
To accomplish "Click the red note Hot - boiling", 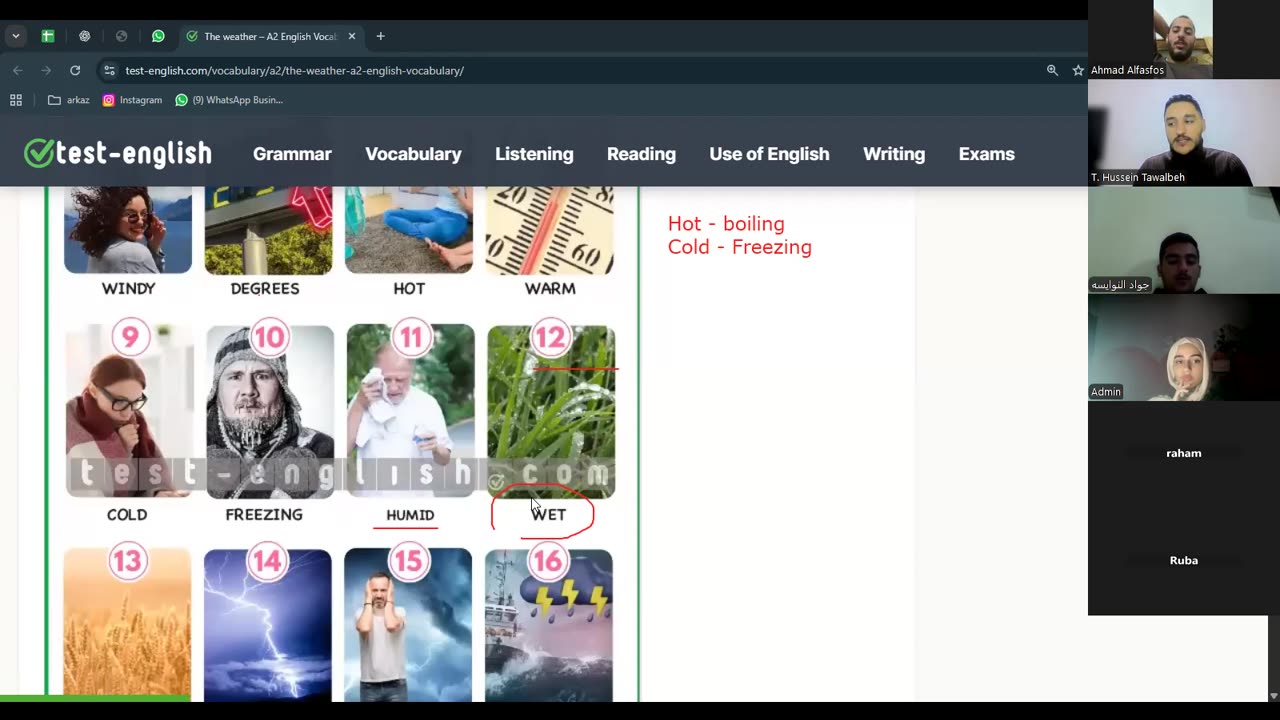I will coord(726,224).
